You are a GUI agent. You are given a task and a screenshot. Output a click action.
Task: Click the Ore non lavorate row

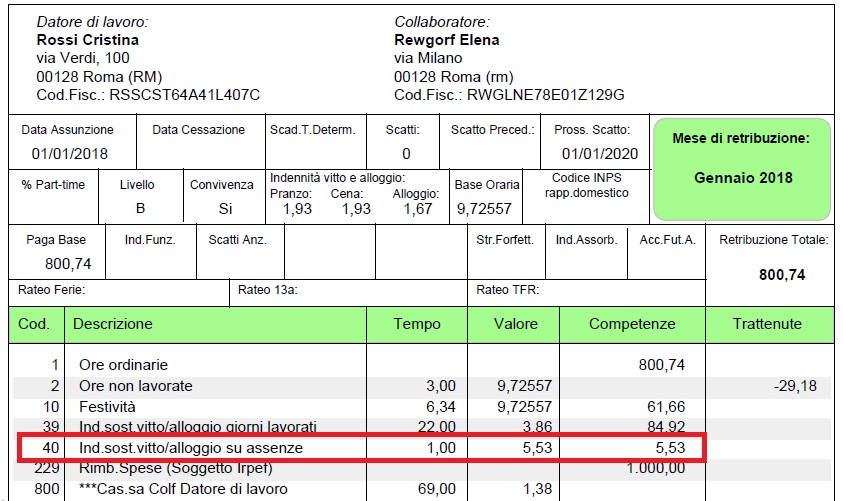(x=135, y=386)
